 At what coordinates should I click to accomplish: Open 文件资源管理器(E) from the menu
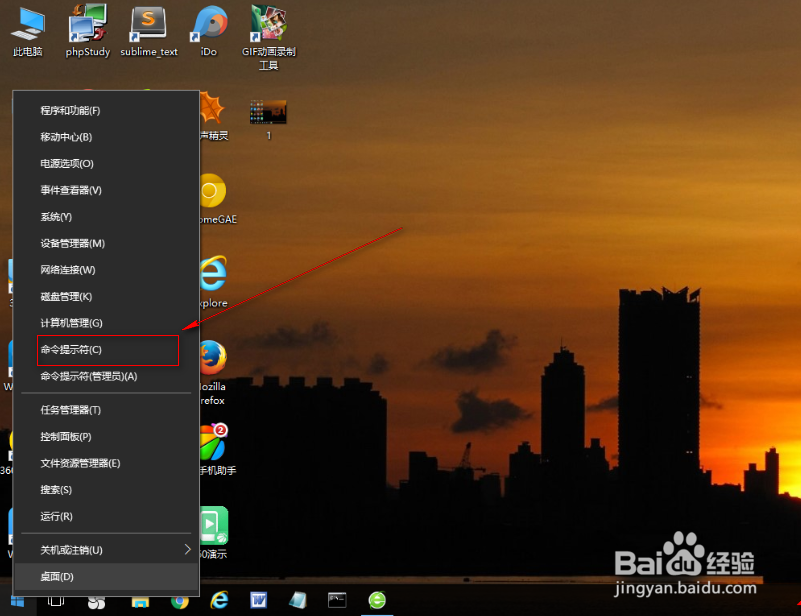coord(106,463)
